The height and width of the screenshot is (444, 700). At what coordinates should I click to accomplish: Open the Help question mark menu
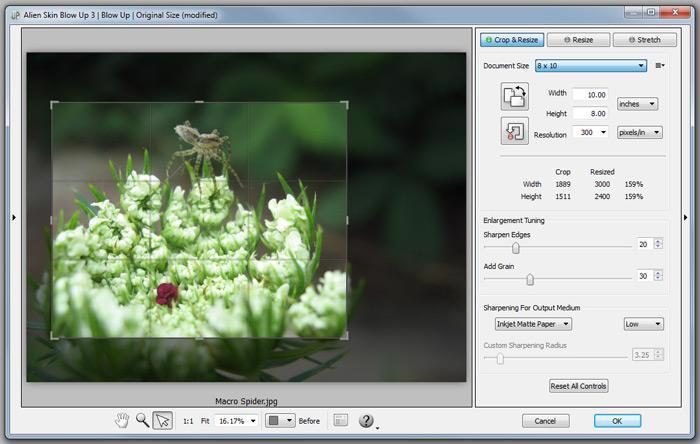366,421
